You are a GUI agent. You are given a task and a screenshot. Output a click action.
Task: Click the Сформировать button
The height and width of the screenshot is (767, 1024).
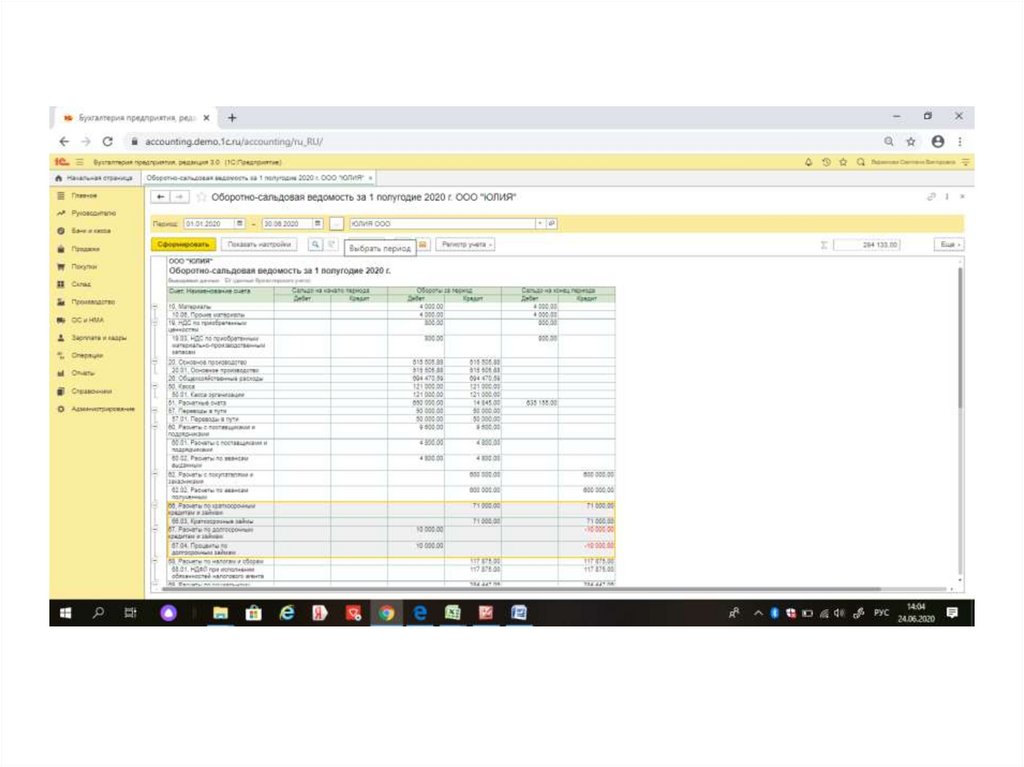tap(183, 244)
